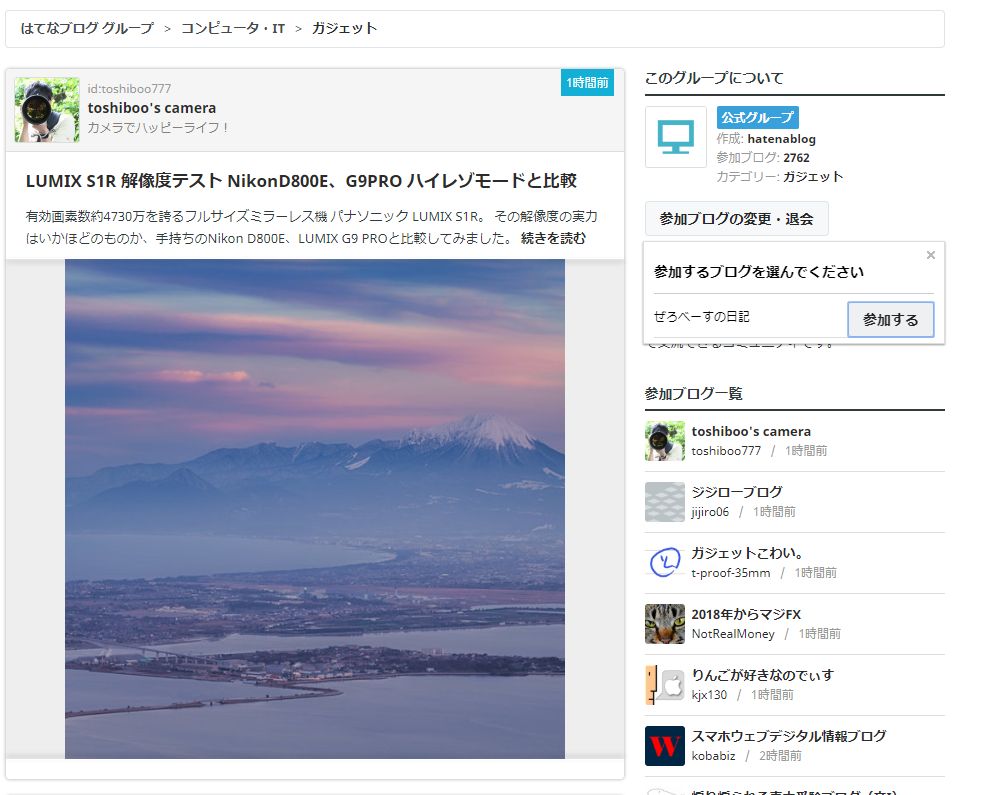Screen dimensions: 987x795
Task: Close the blog selection popup
Action: click(930, 255)
